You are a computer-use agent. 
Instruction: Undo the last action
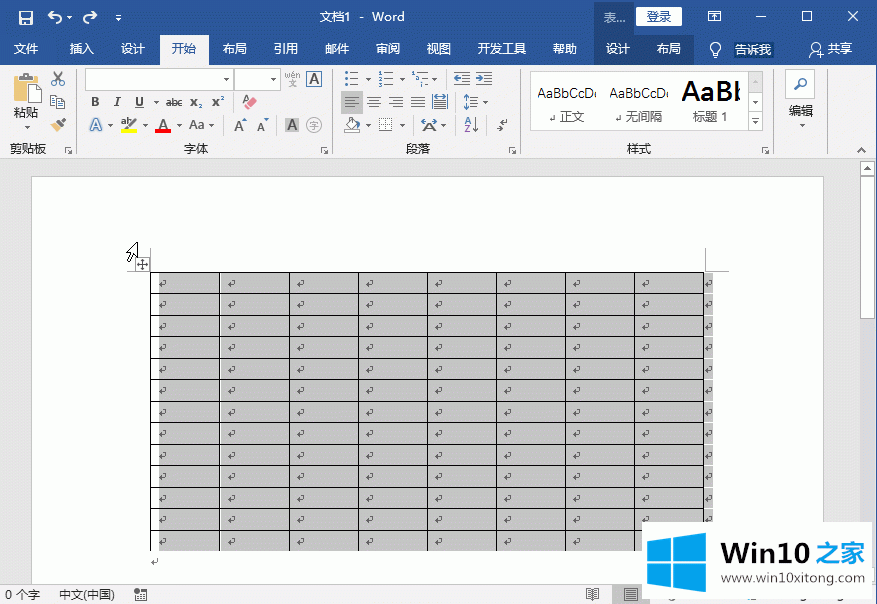(55, 17)
